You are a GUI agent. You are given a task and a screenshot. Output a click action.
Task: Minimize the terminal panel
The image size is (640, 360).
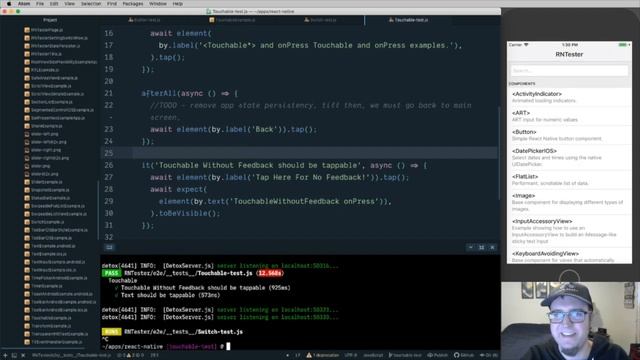click(x=471, y=247)
